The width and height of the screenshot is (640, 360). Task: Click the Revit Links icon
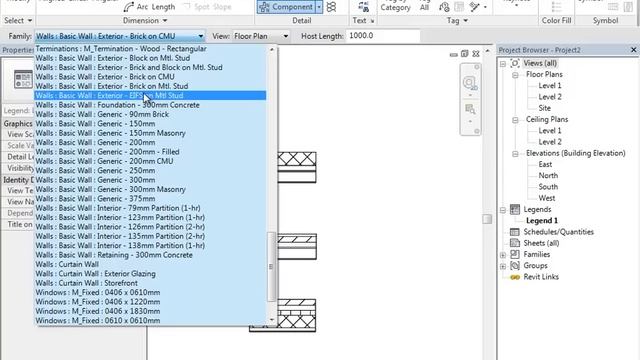click(515, 277)
